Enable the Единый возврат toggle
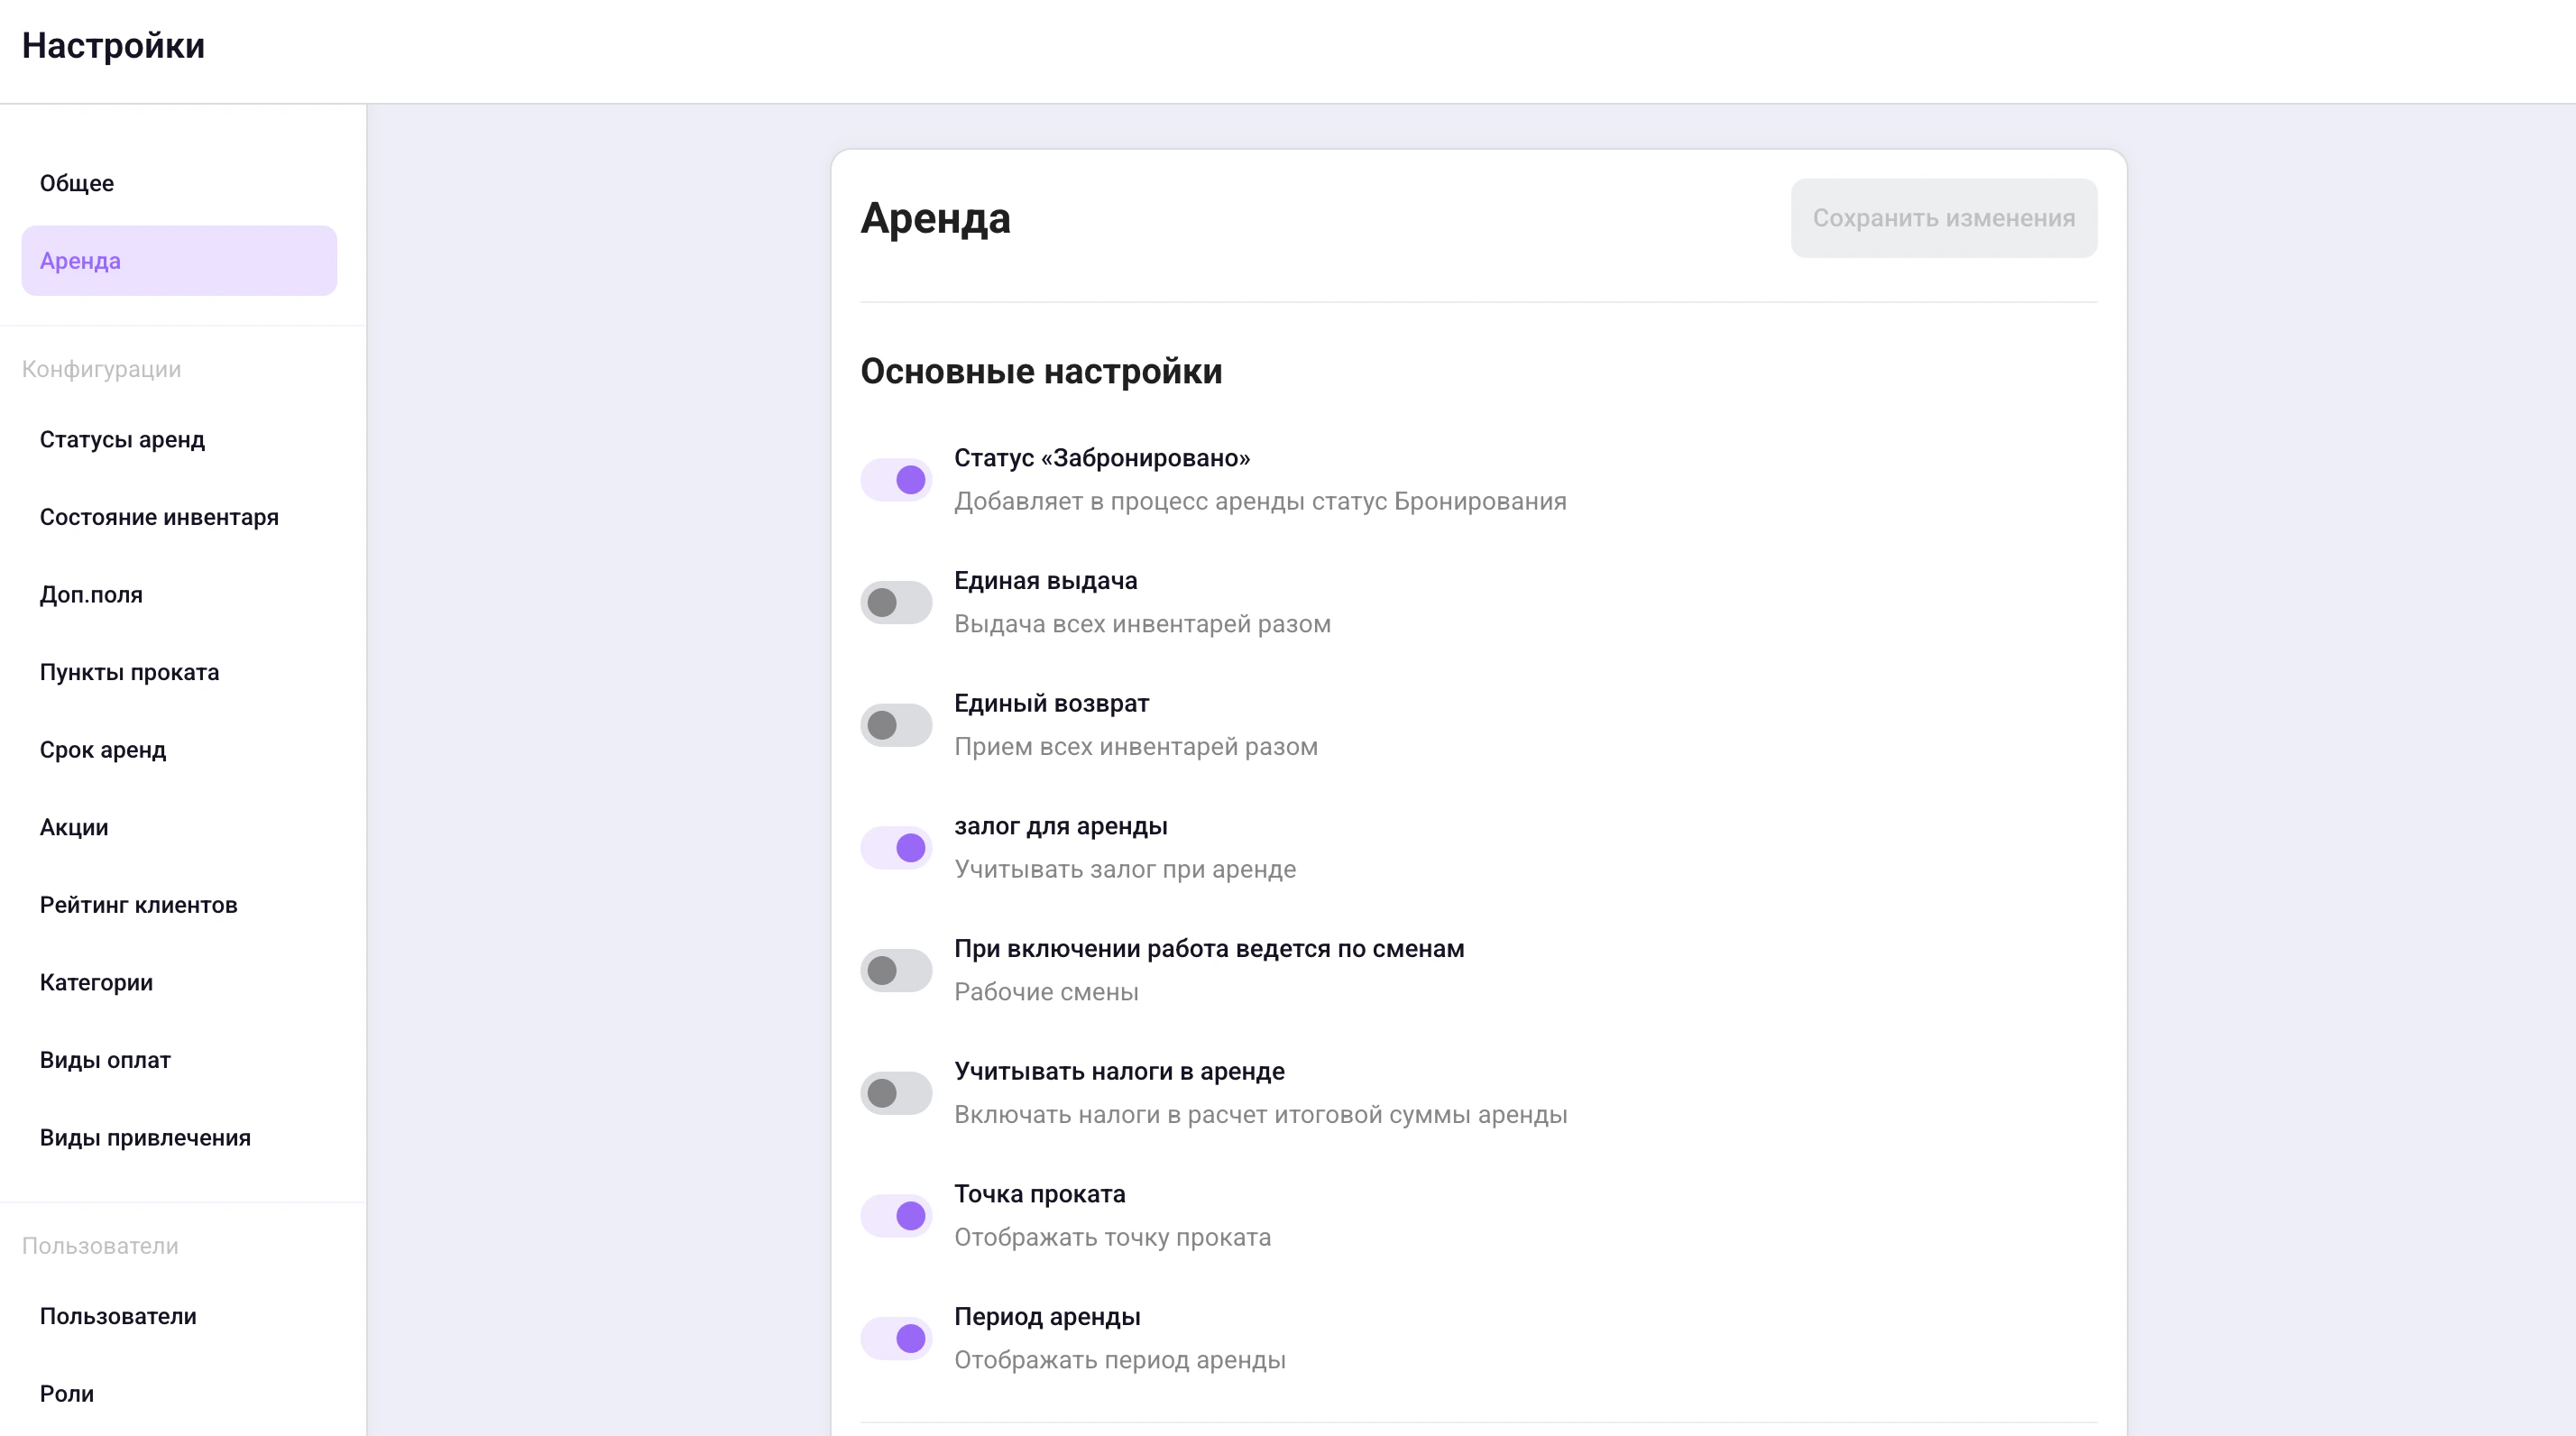Viewport: 2576px width, 1436px height. (x=896, y=725)
